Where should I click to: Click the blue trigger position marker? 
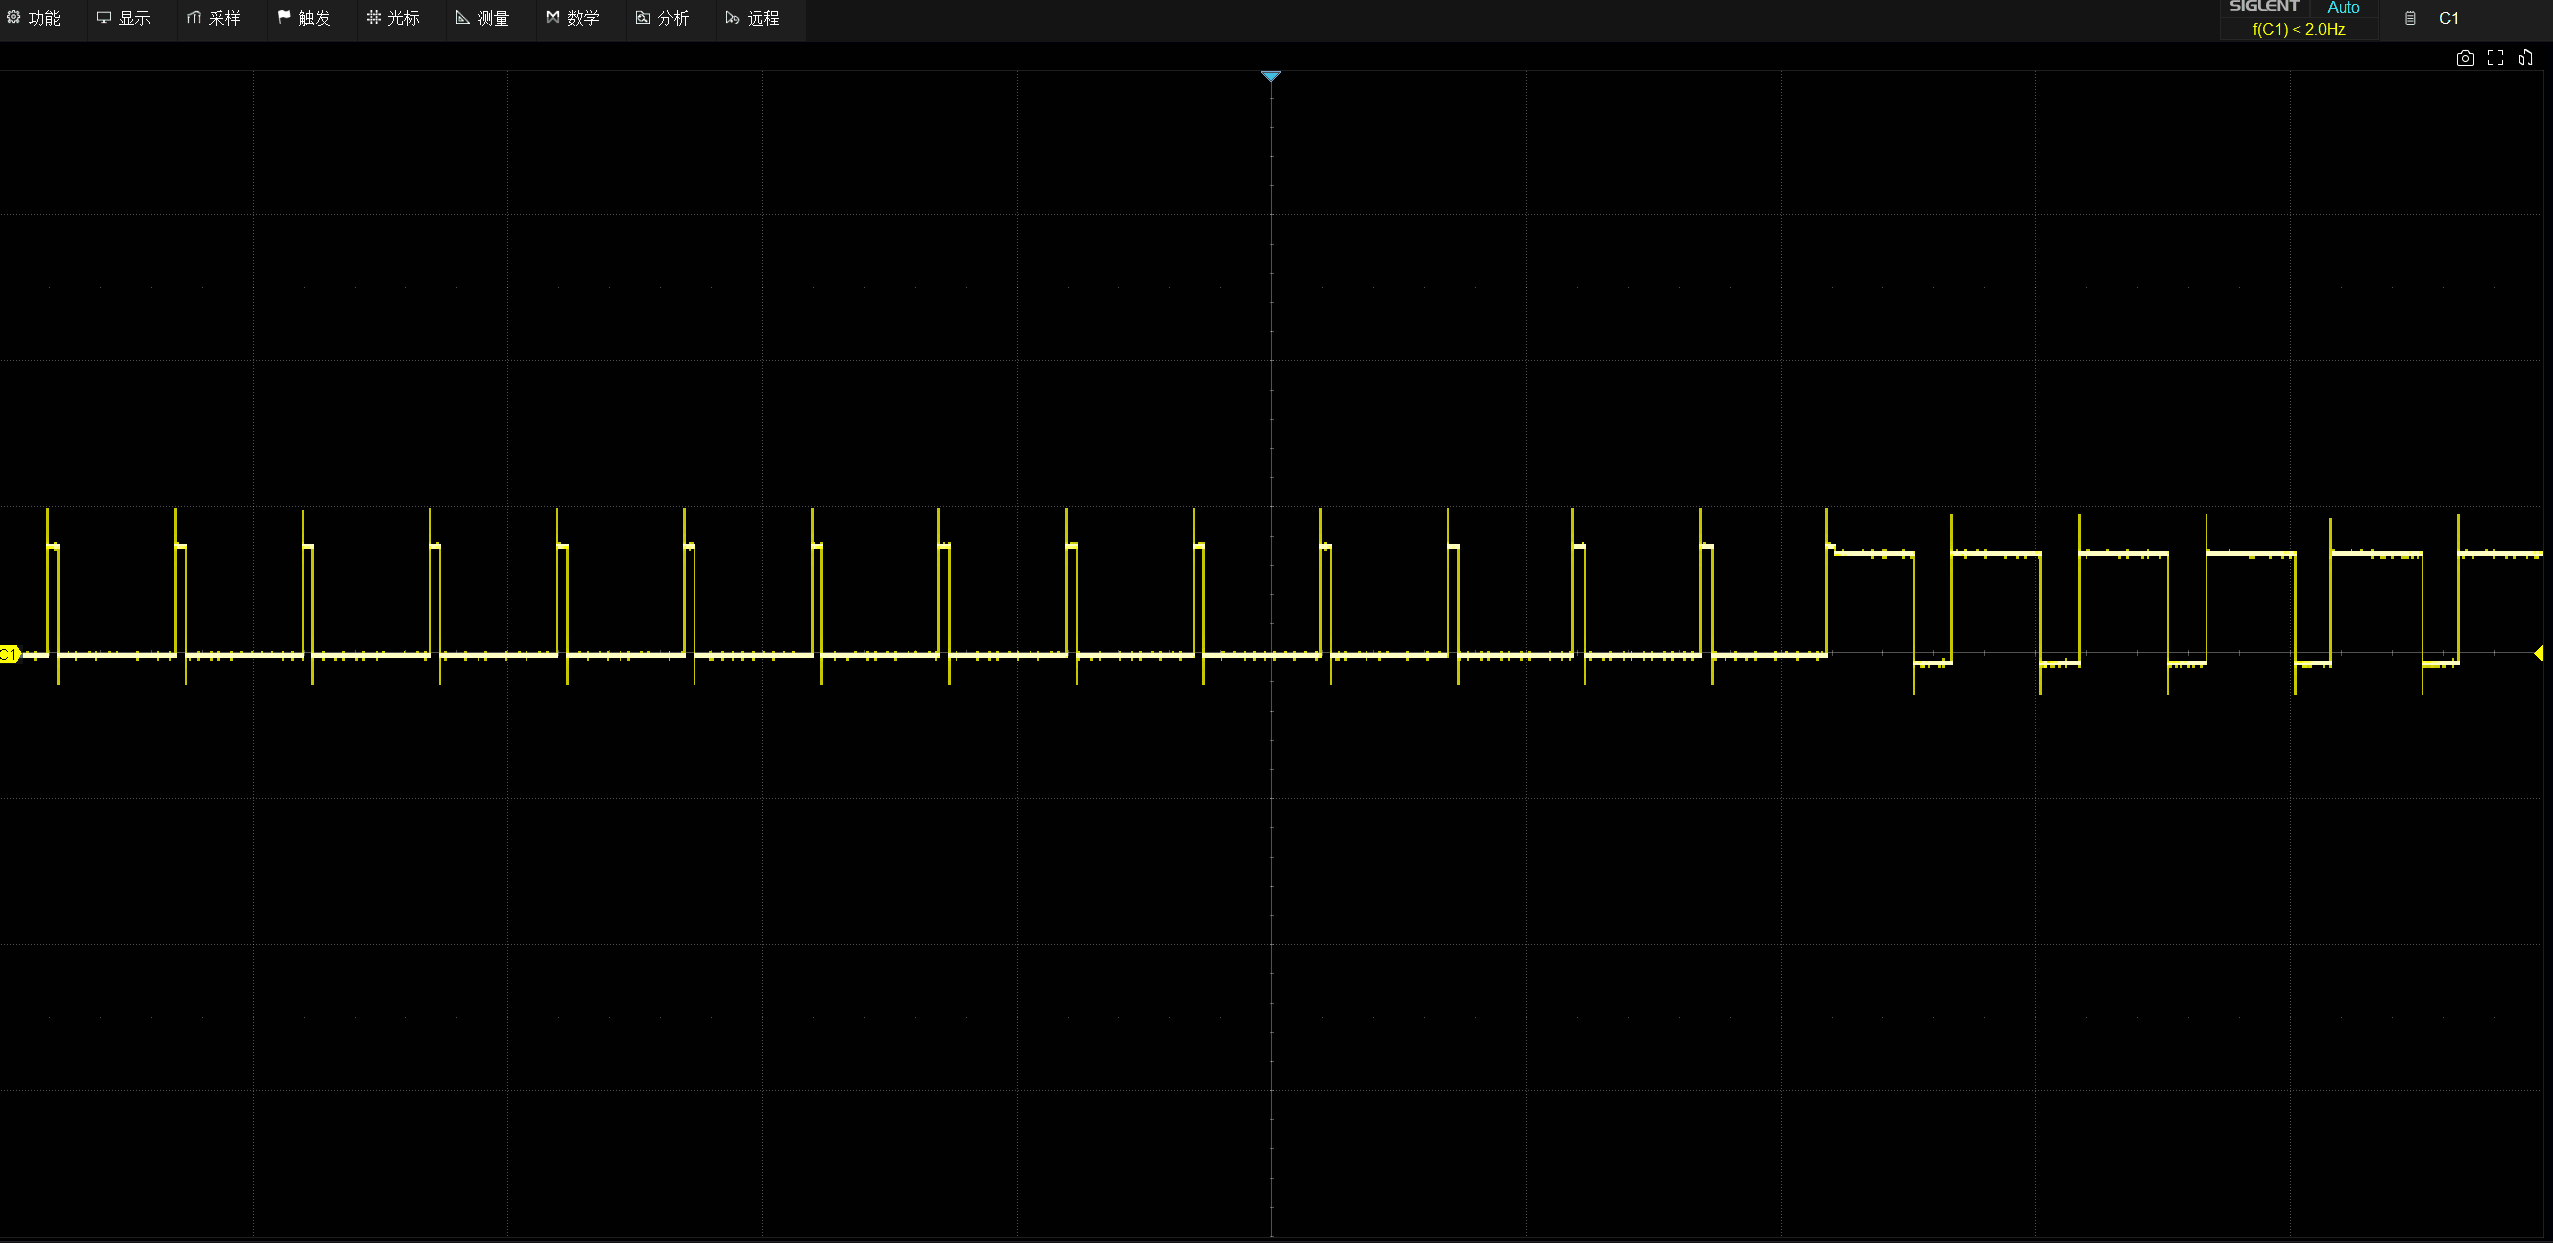click(1270, 76)
